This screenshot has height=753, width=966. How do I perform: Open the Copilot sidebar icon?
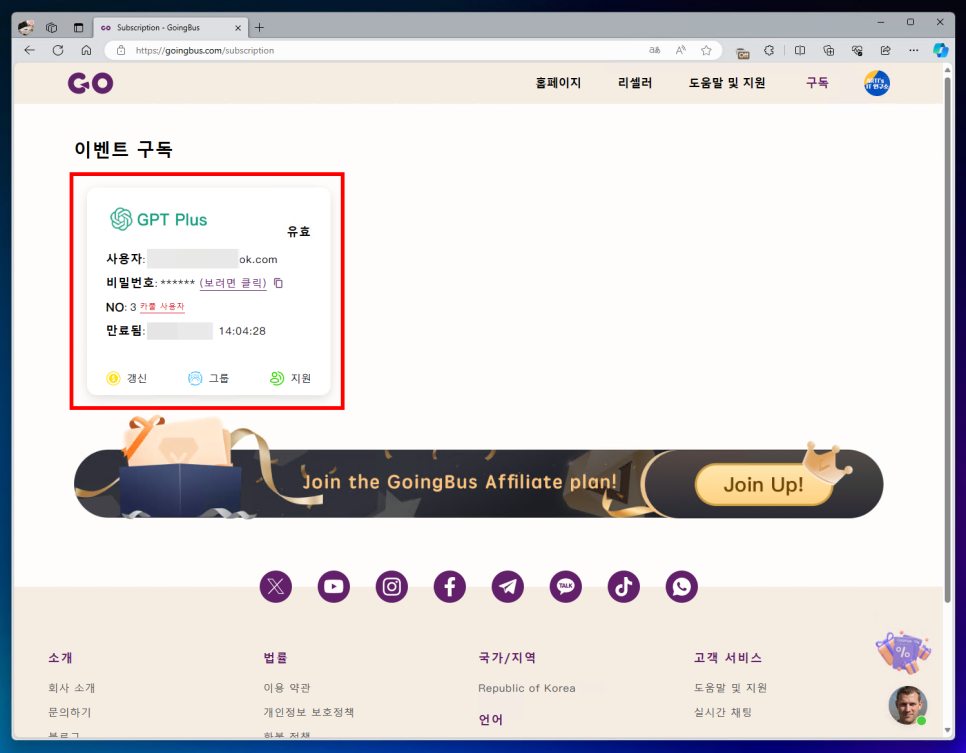(940, 51)
